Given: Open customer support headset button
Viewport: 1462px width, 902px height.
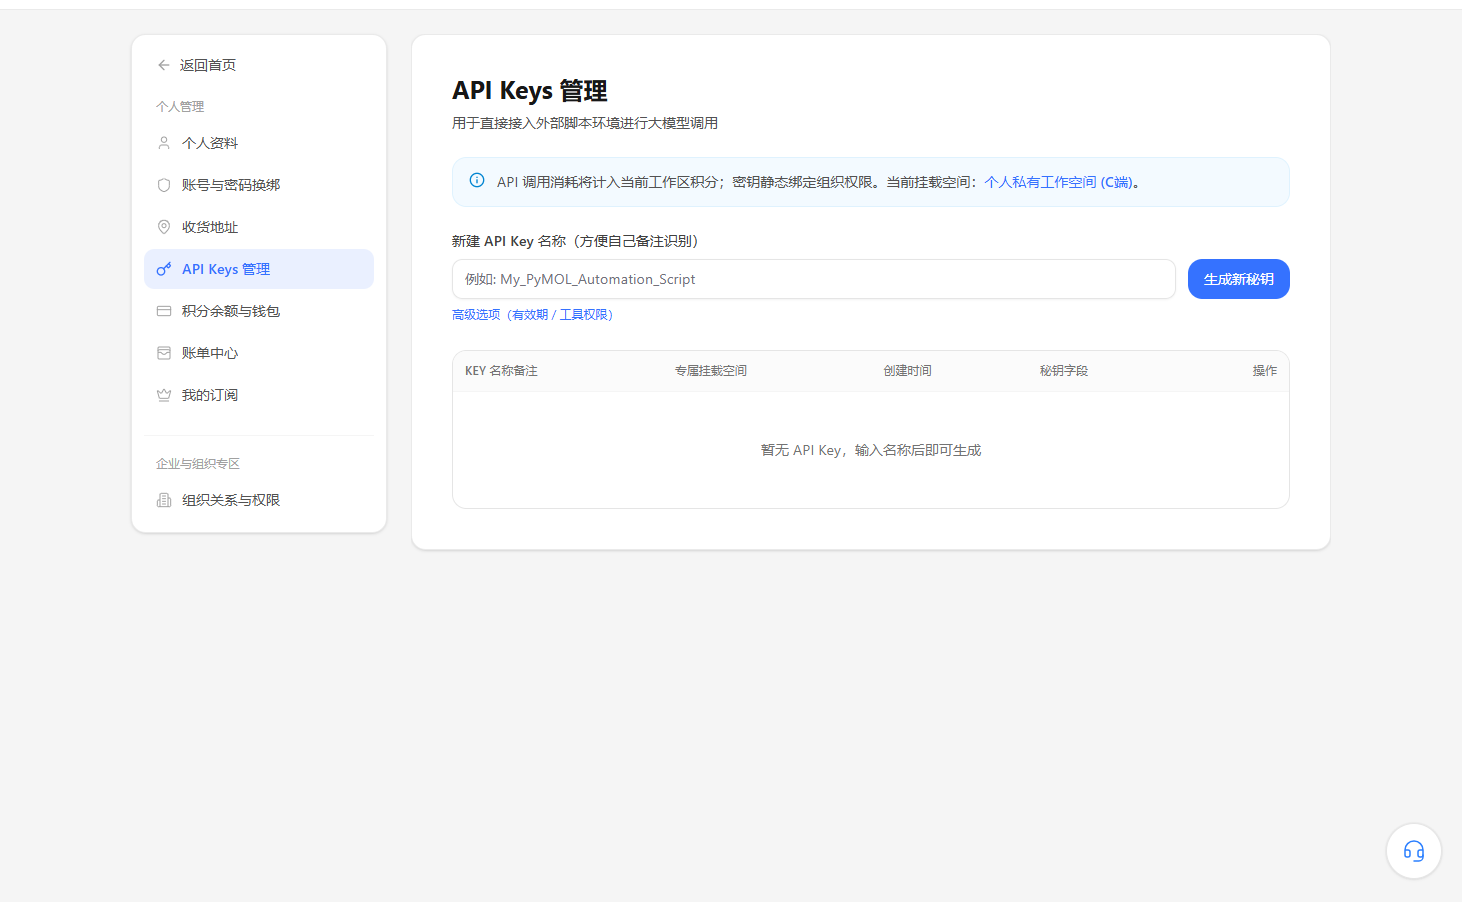Looking at the screenshot, I should click(x=1413, y=851).
